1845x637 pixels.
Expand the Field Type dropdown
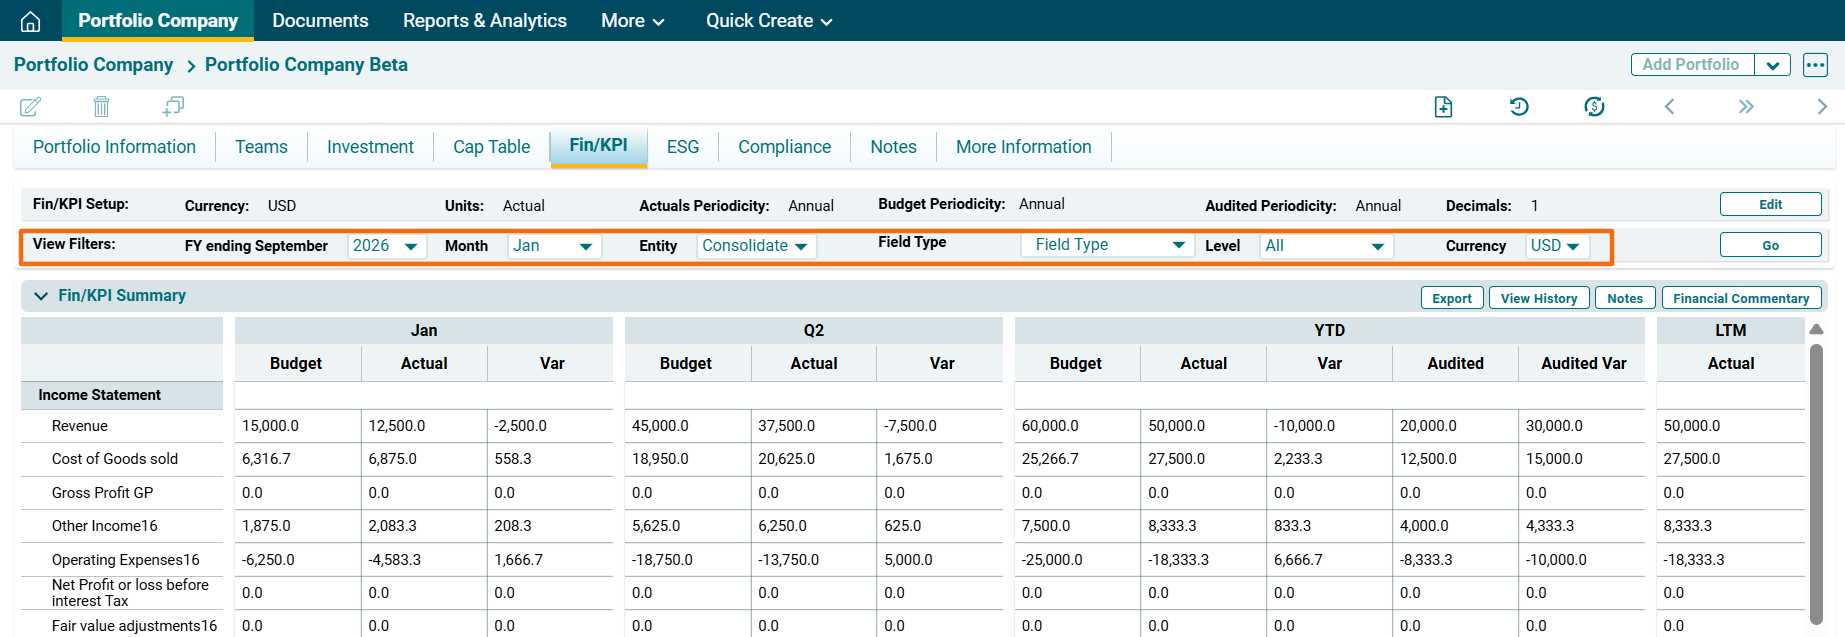(1107, 245)
